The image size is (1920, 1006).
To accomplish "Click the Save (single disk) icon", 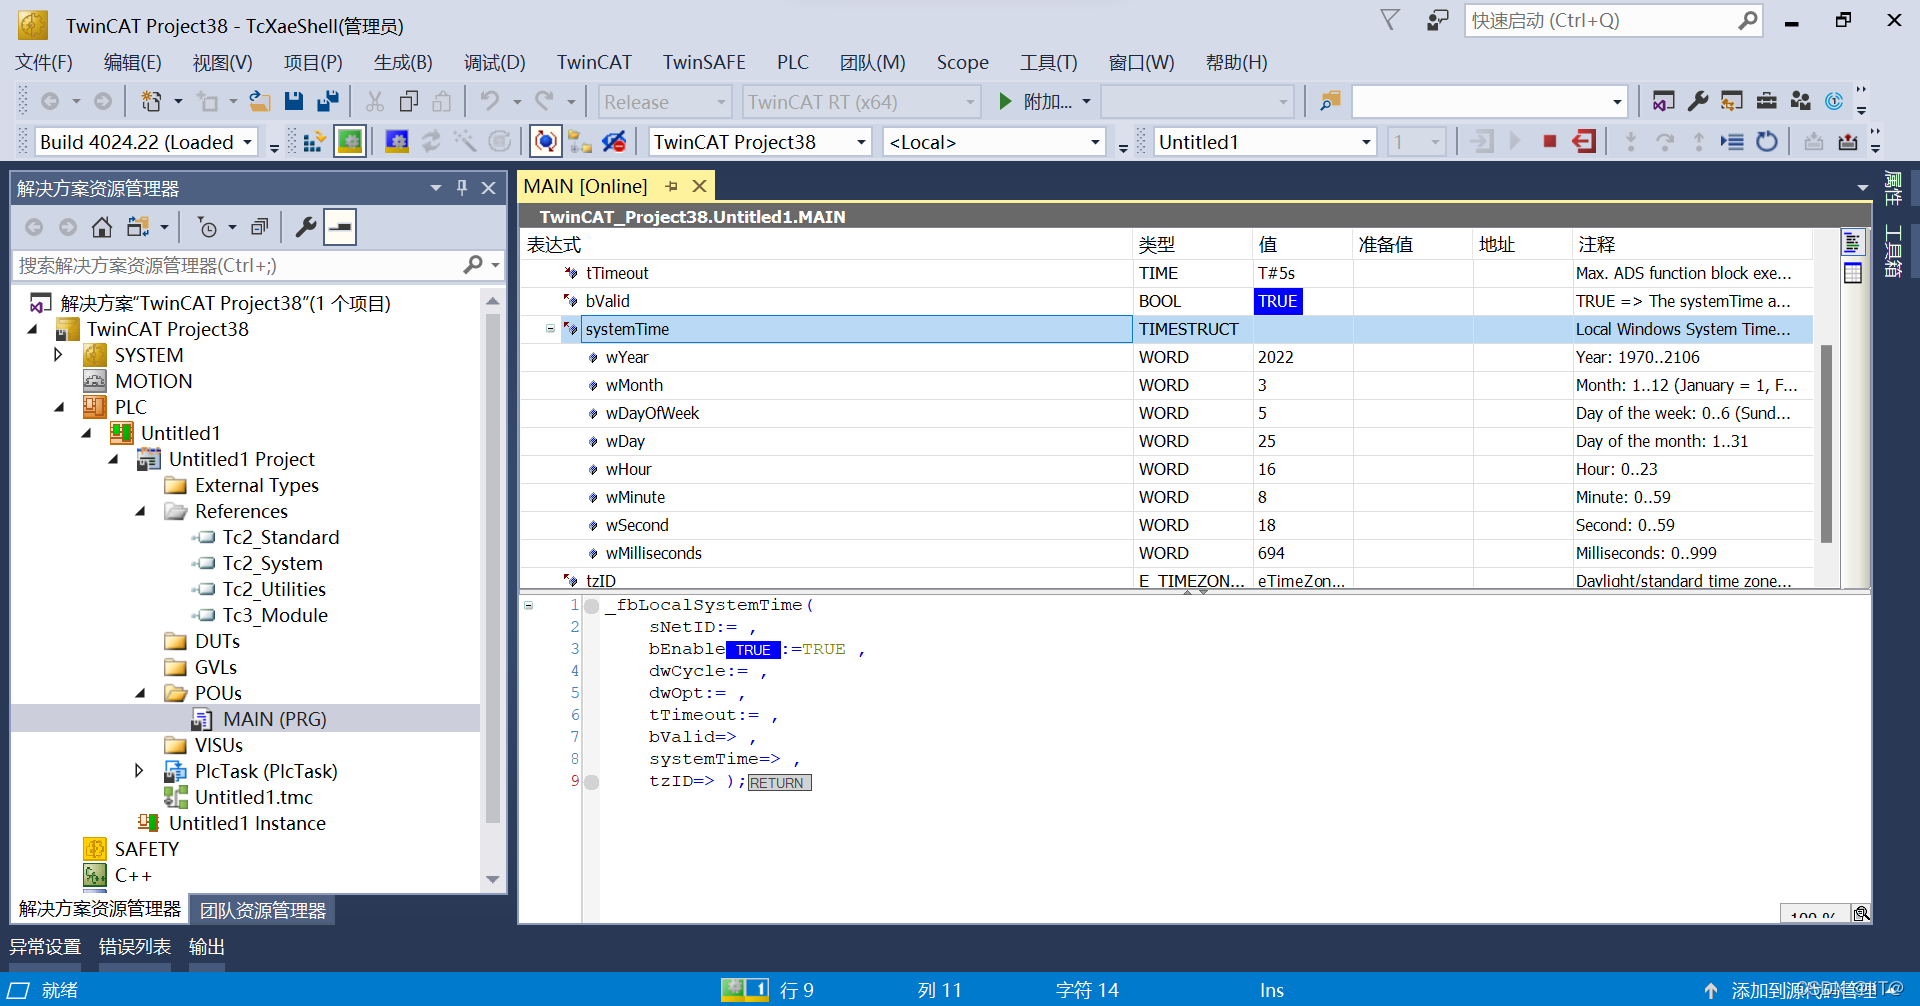I will pyautogui.click(x=293, y=101).
